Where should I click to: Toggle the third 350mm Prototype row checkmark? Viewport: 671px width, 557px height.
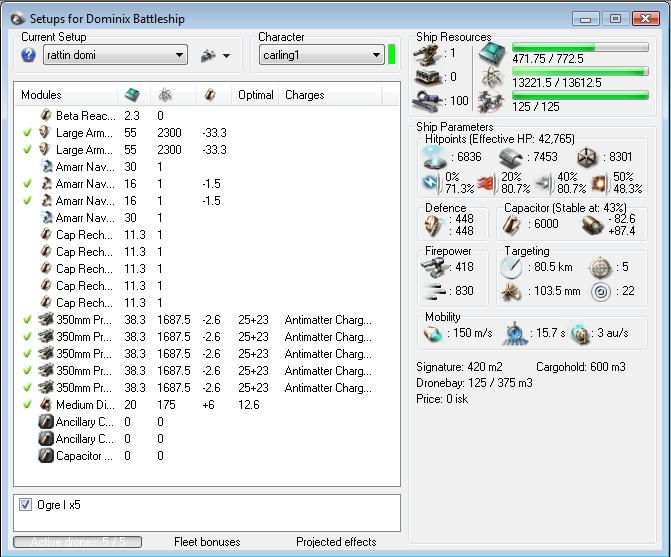point(27,354)
